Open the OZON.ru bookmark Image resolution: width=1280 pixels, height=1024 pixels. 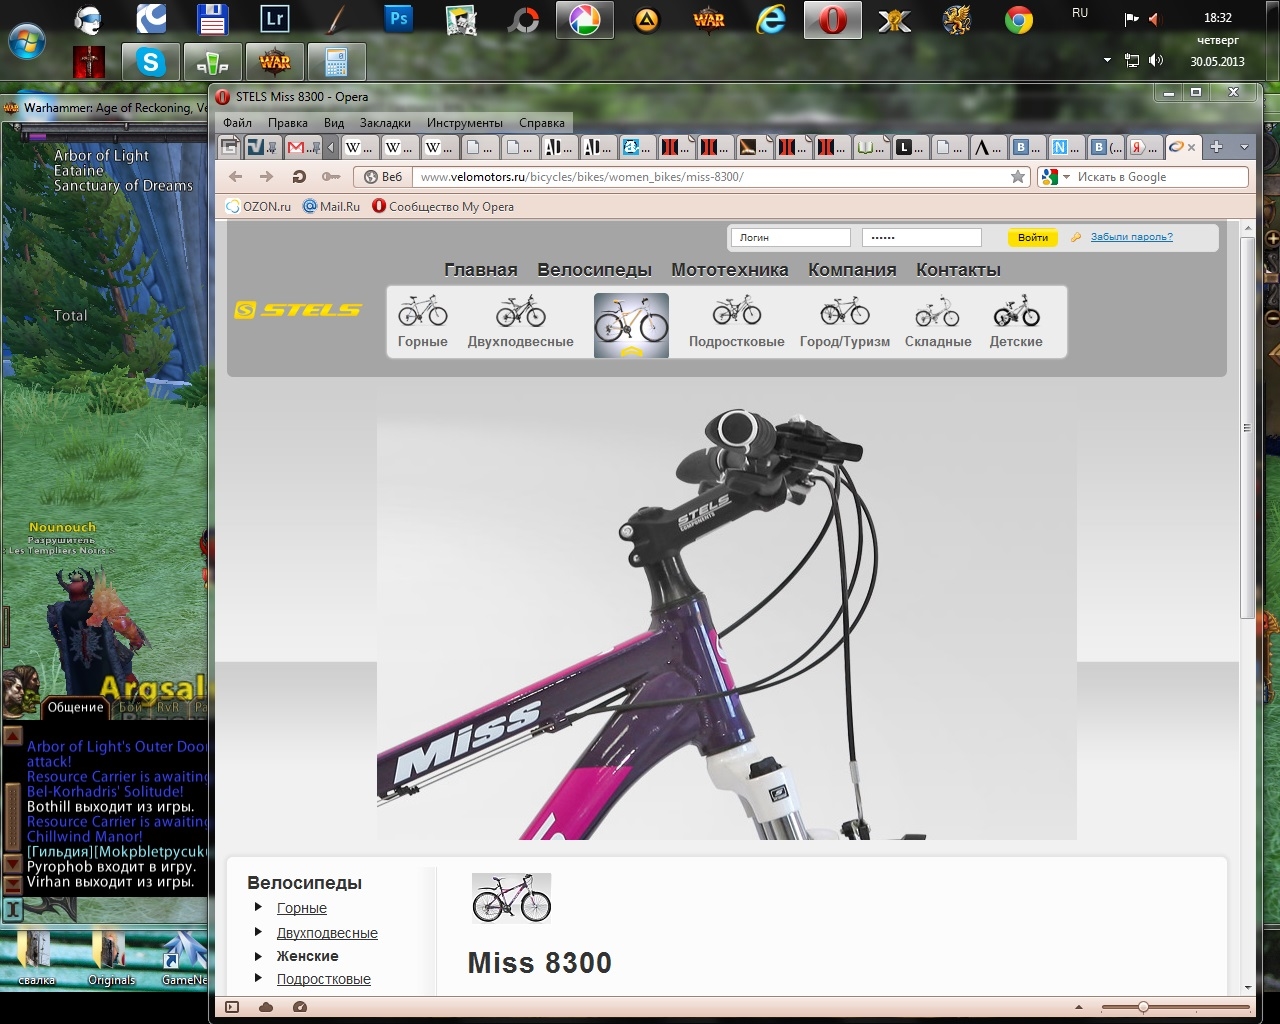(x=259, y=207)
